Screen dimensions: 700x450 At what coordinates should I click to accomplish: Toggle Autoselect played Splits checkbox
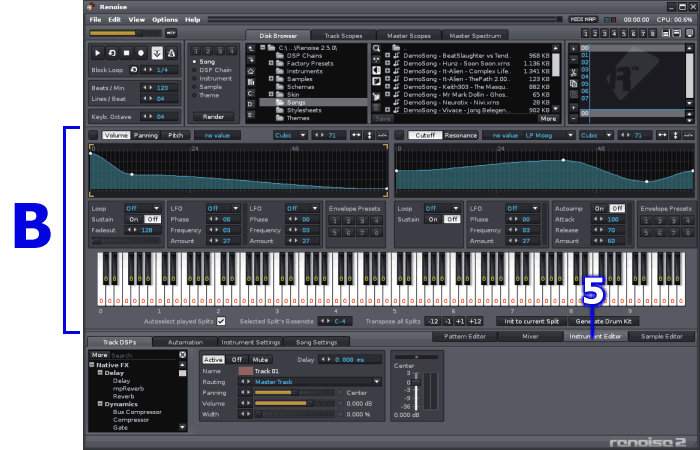tap(221, 321)
